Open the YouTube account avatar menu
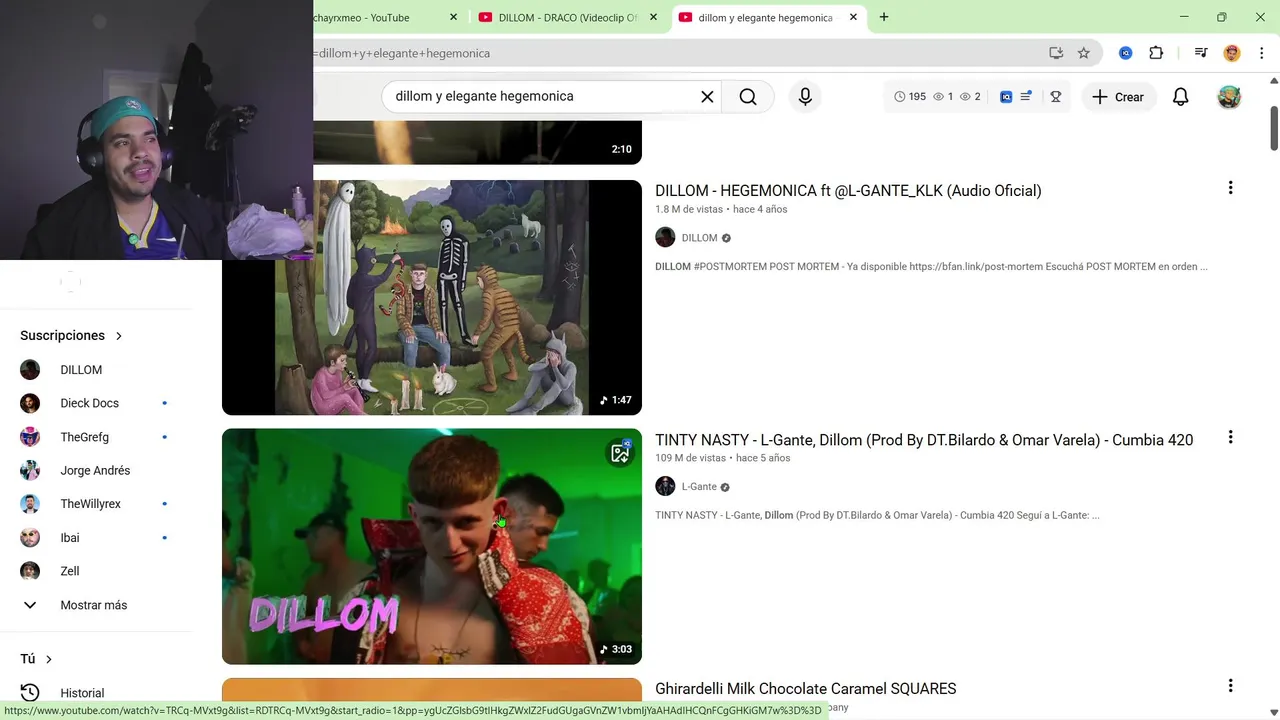Viewport: 1280px width, 720px height. (1229, 96)
